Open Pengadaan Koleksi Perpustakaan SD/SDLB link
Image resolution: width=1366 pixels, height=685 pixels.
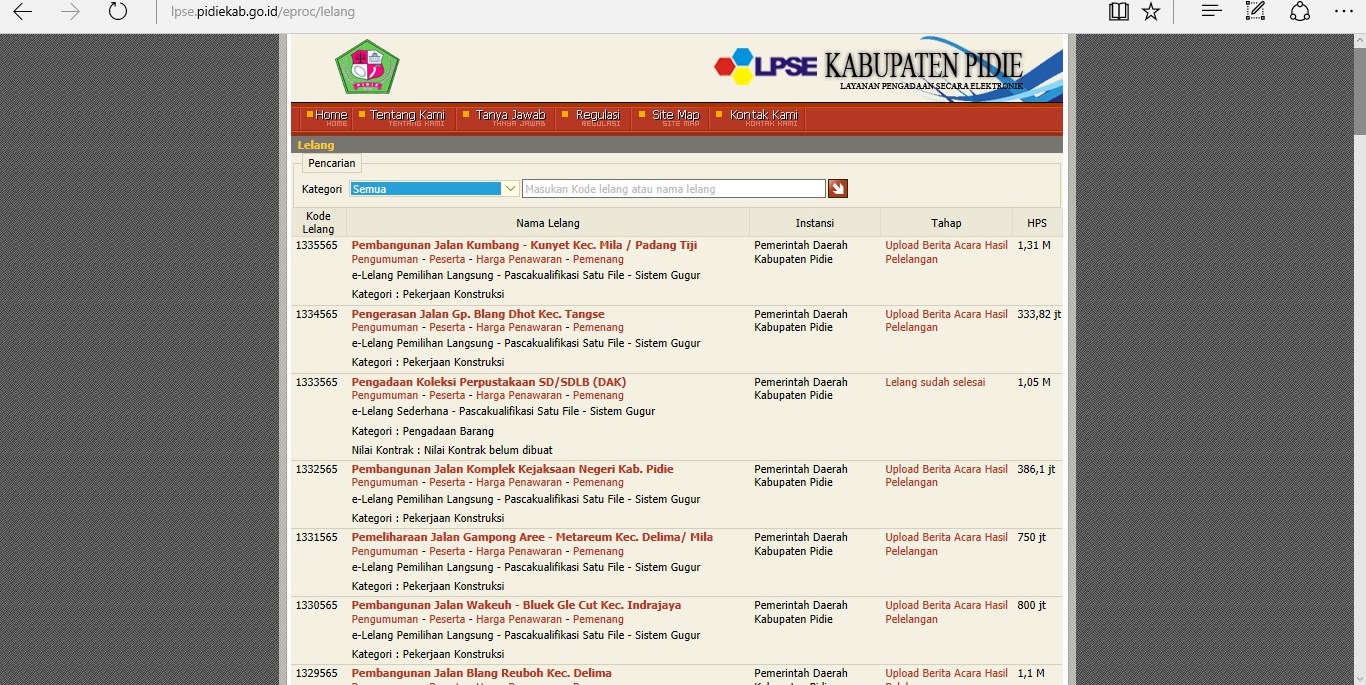click(x=488, y=382)
